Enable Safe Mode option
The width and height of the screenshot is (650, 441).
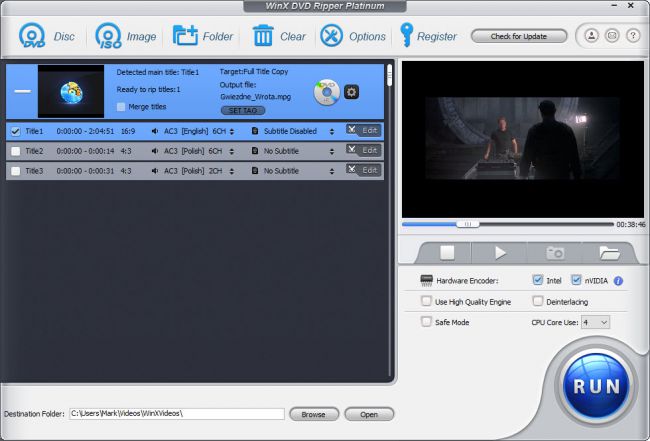tap(427, 322)
